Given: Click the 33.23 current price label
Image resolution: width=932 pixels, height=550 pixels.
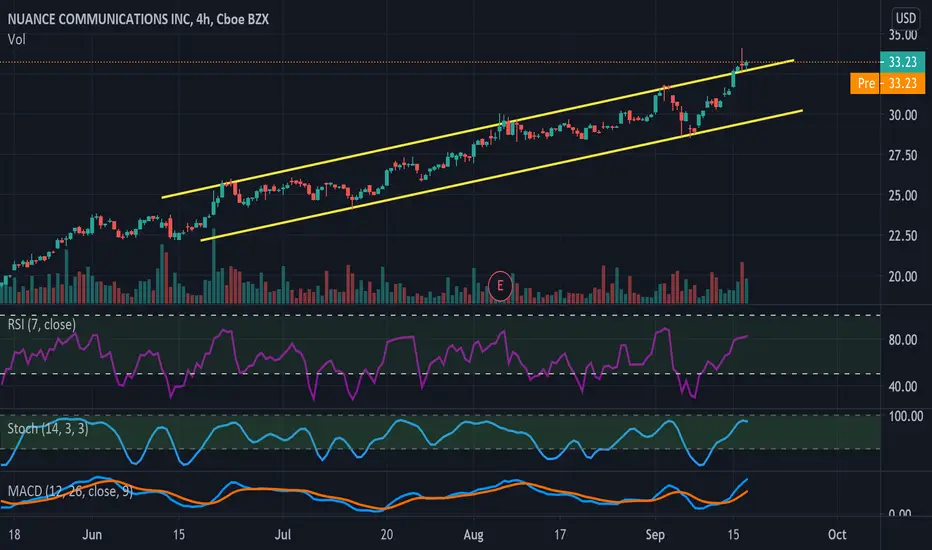Looking at the screenshot, I should point(902,62).
